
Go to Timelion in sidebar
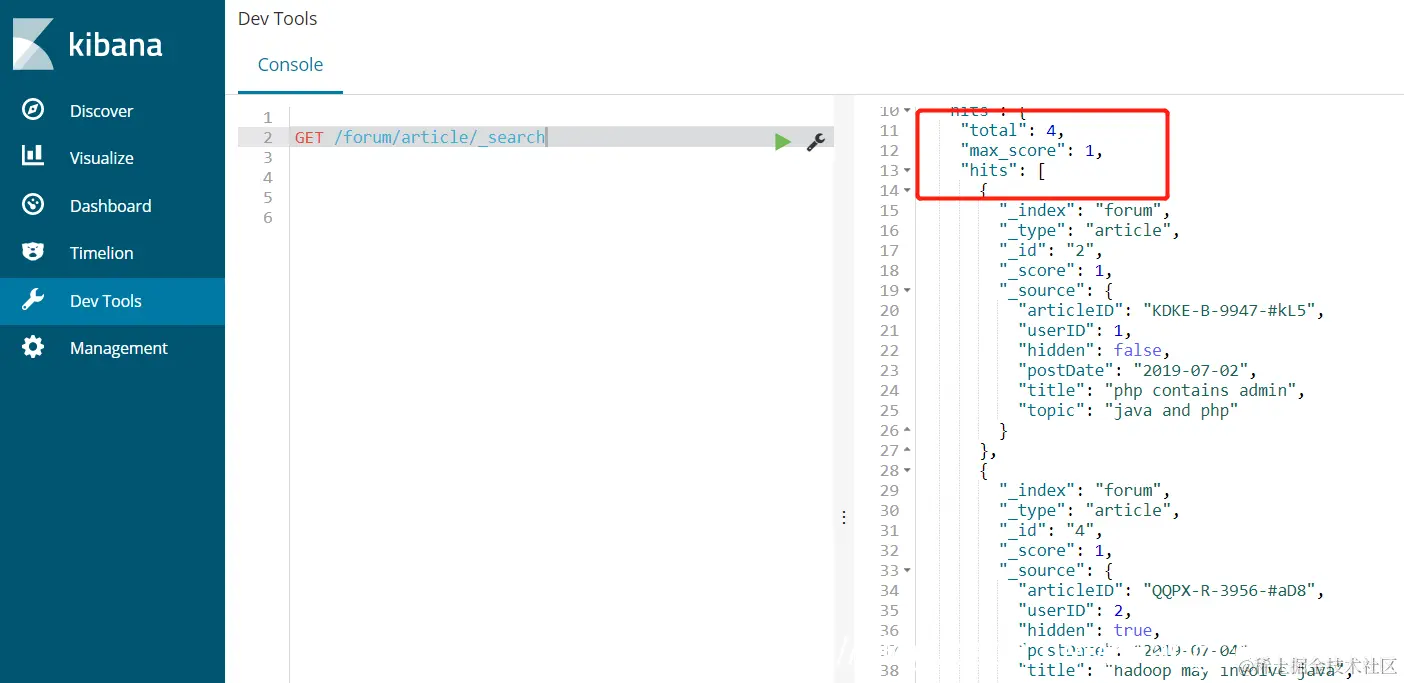click(x=101, y=253)
